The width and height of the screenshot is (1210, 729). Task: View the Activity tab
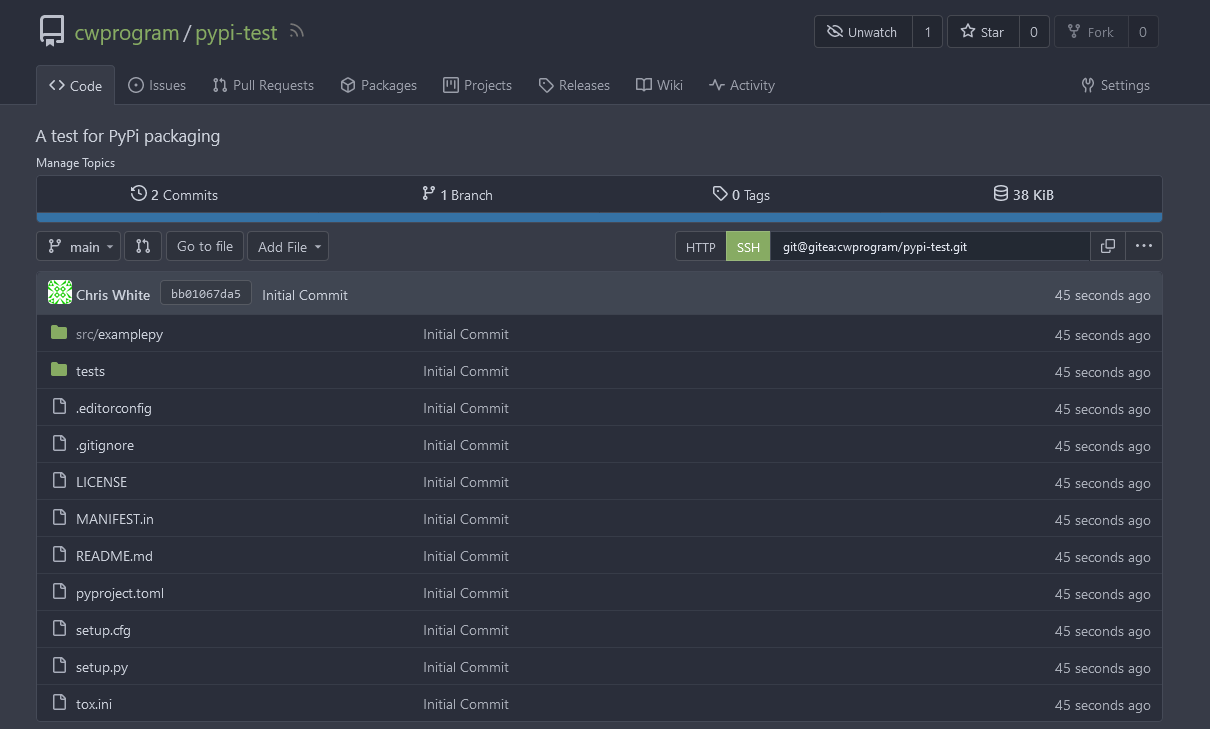pyautogui.click(x=741, y=85)
